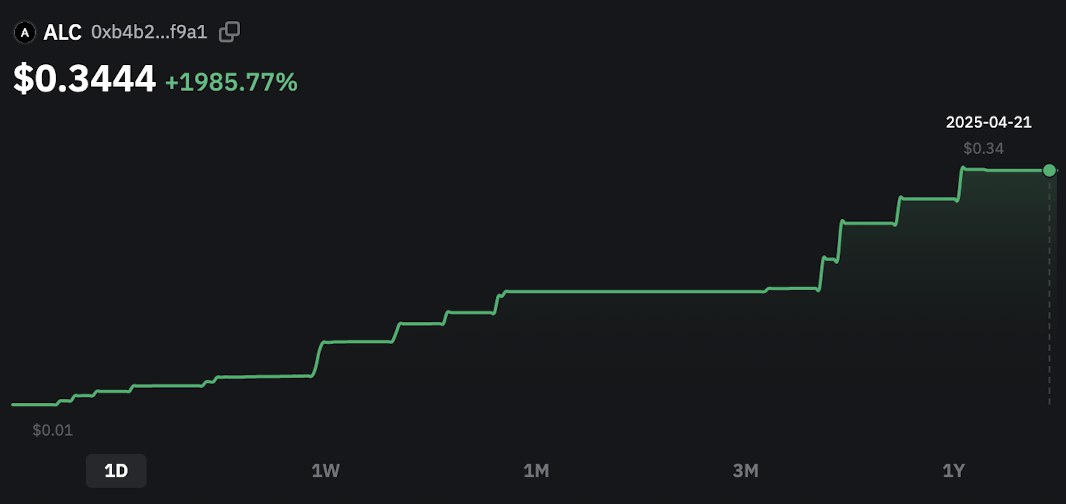
Task: Click the +1985.77% change figure
Action: [x=231, y=82]
